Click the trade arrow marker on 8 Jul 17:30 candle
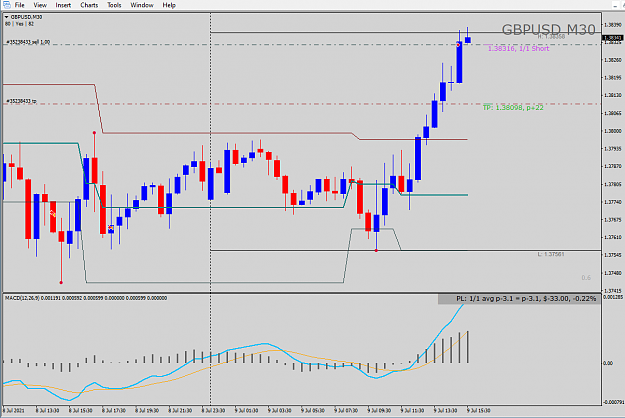The height and width of the screenshot is (418, 625). (x=111, y=228)
